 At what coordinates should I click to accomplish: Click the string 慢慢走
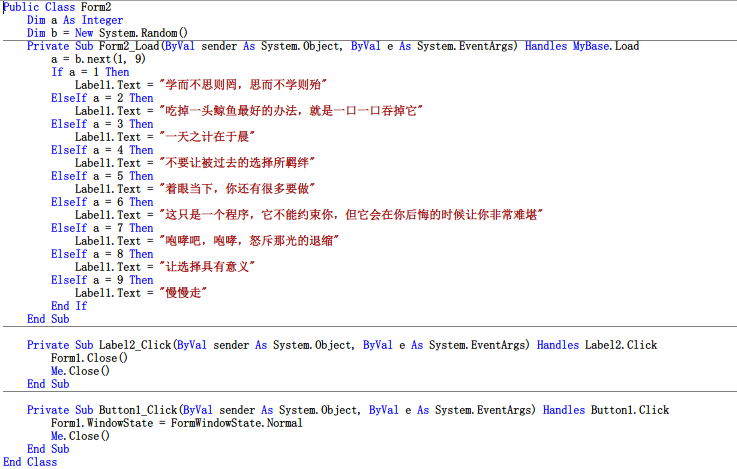coord(182,293)
